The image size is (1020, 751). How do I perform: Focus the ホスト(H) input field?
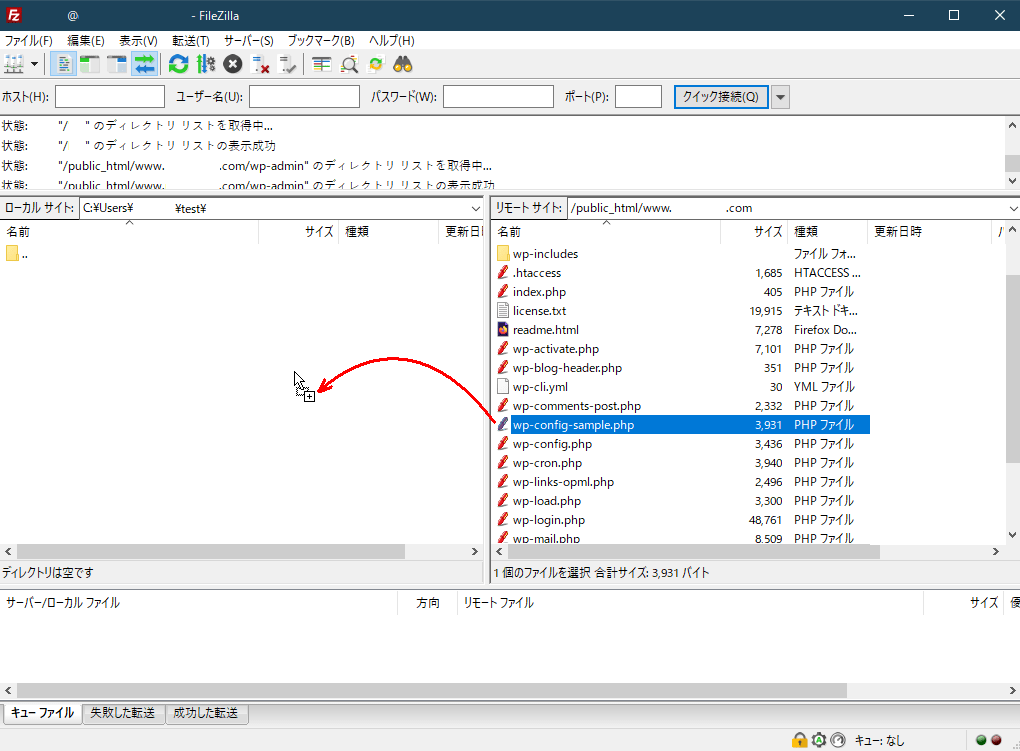click(x=110, y=97)
